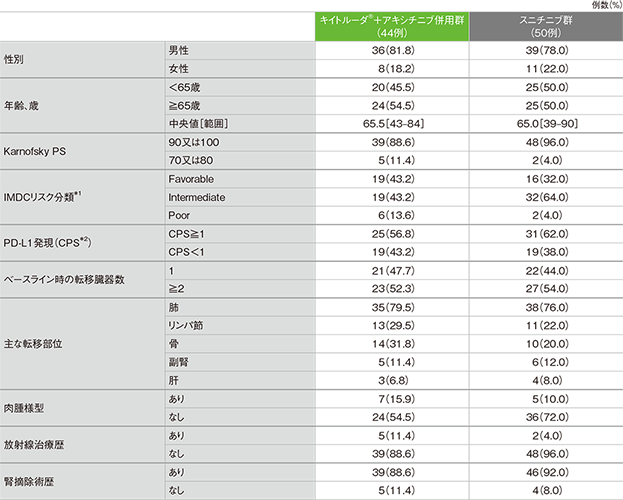Click the ベースライン時の転移臓器数 label
The image size is (623, 500).
pyautogui.click(x=66, y=283)
